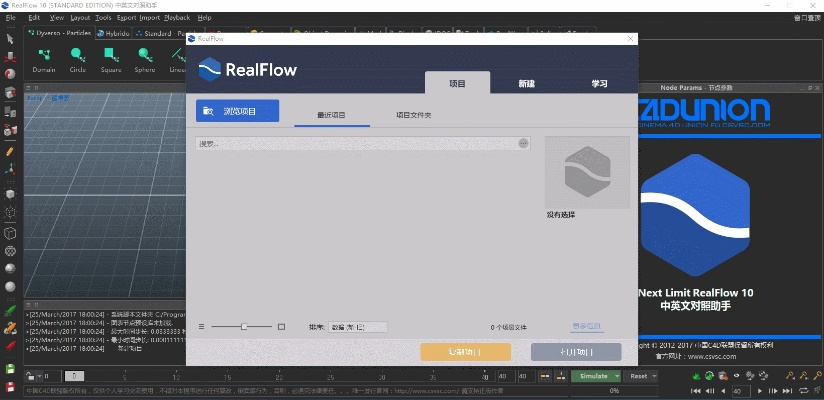Switch to list view icon beside slider
Screen dimensions: 824x400
pos(201,326)
